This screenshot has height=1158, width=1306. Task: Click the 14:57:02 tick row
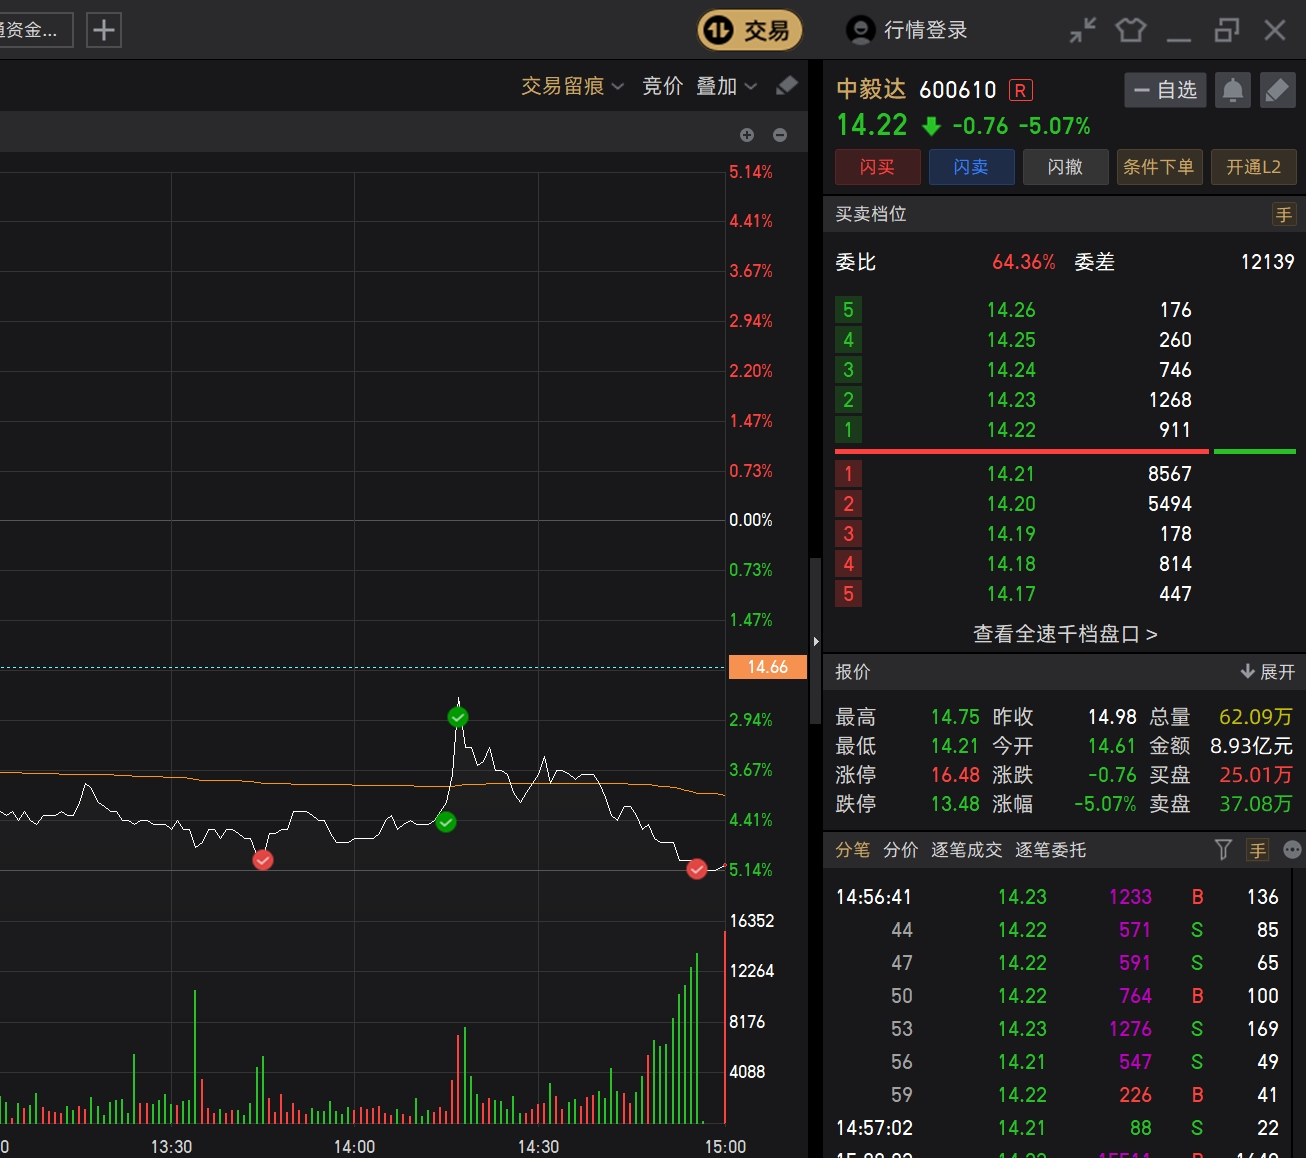1058,1128
